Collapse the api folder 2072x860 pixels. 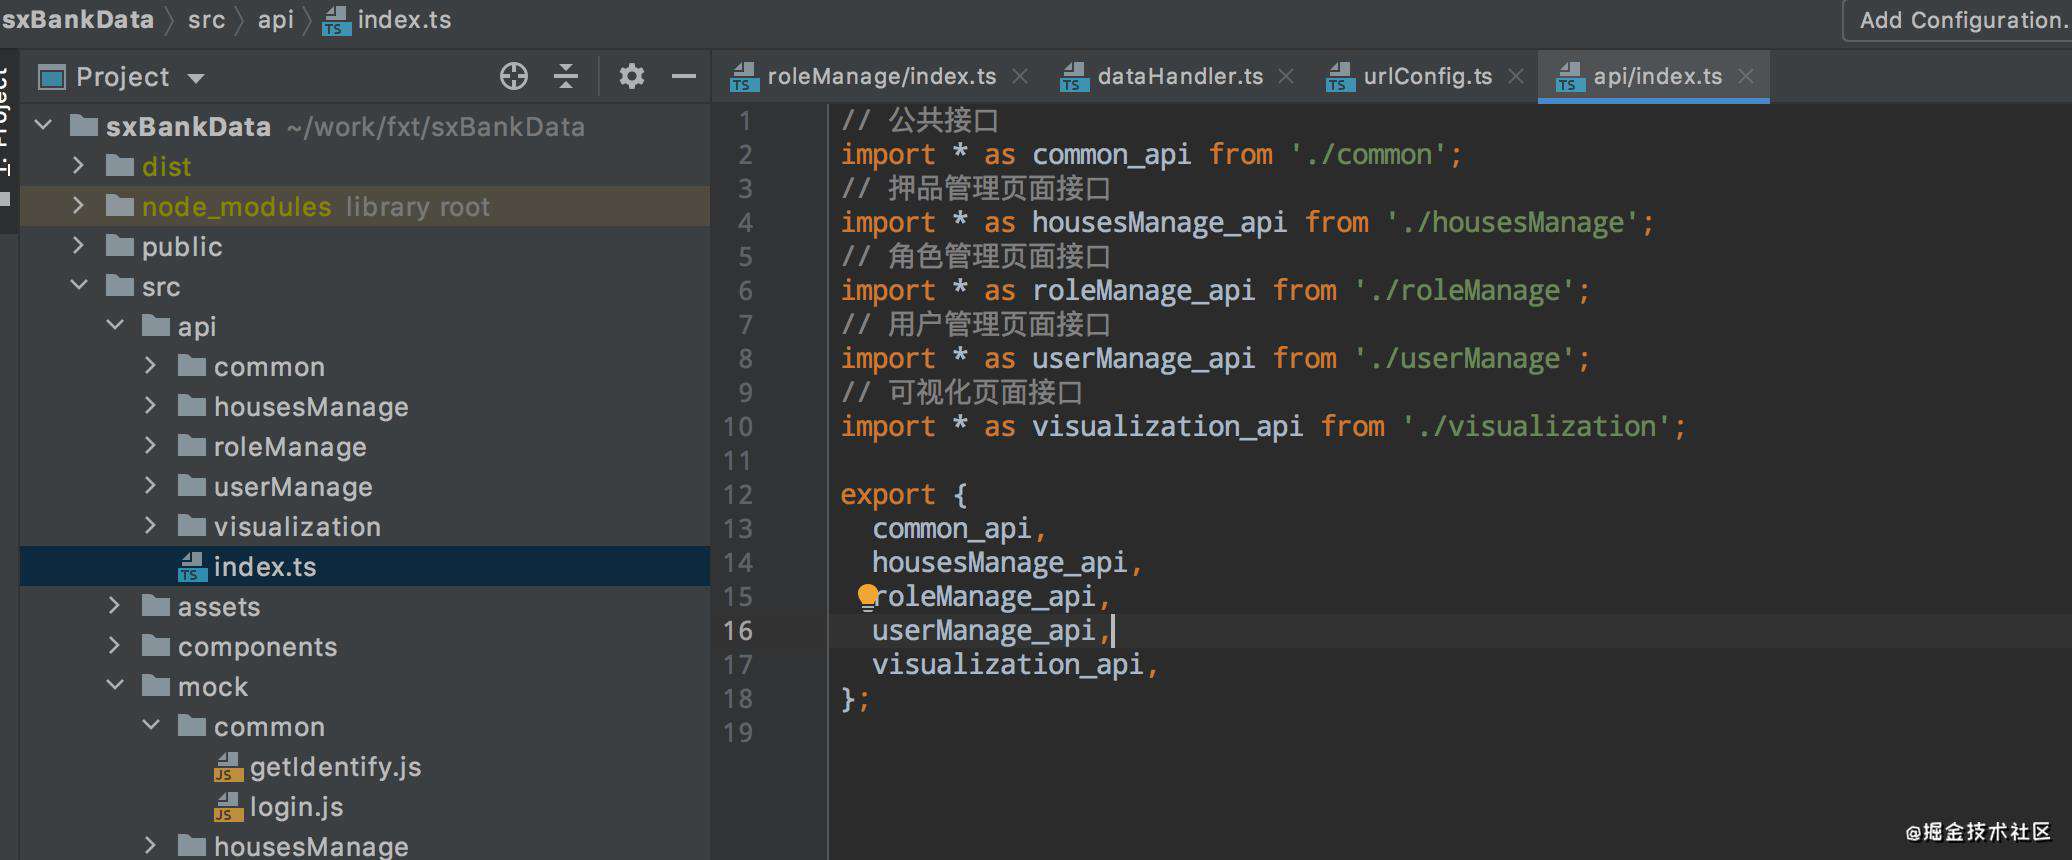pyautogui.click(x=115, y=326)
